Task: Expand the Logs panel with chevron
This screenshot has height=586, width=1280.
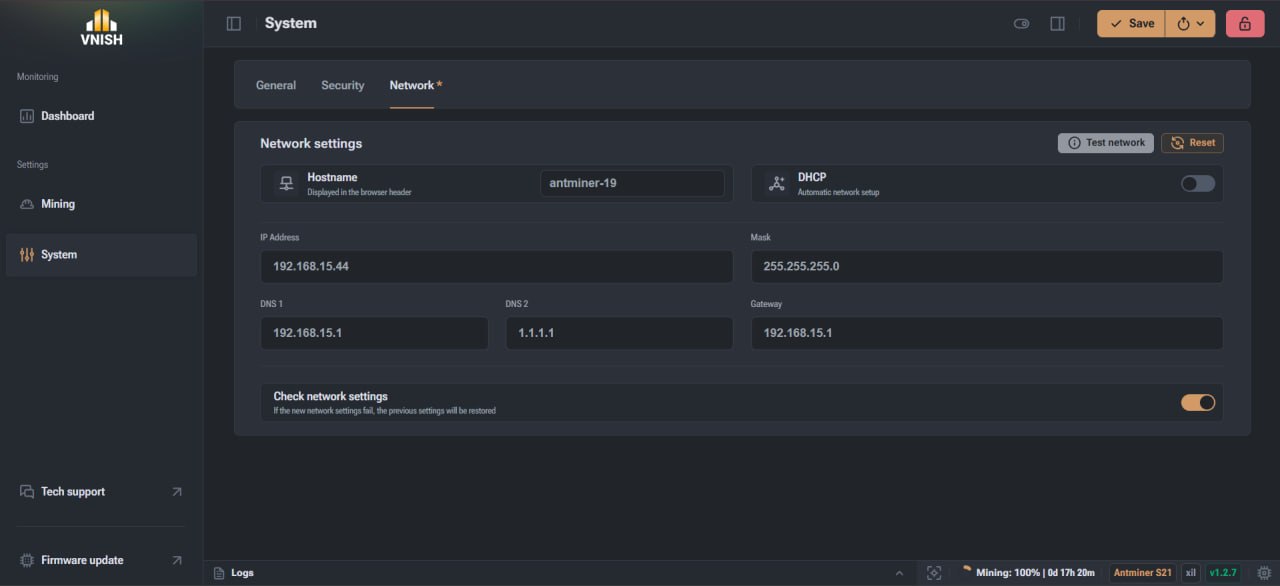Action: tap(899, 573)
